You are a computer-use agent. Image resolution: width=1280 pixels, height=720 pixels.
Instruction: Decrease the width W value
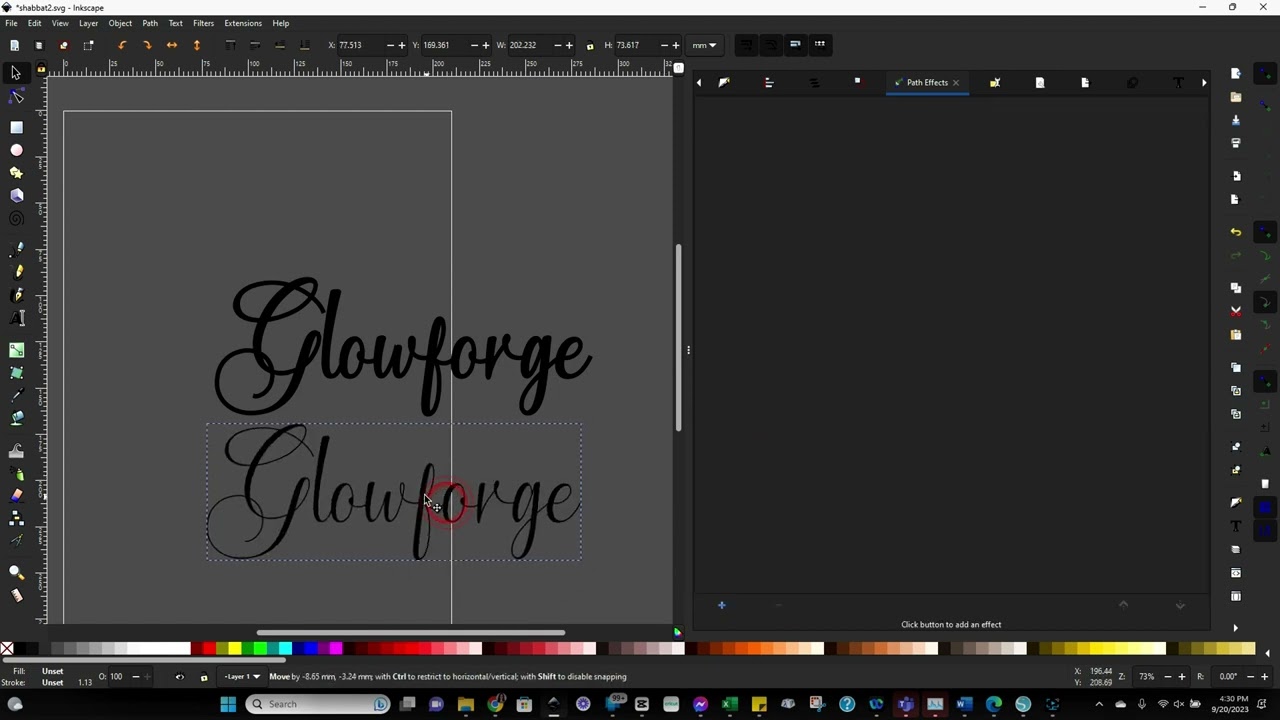558,45
